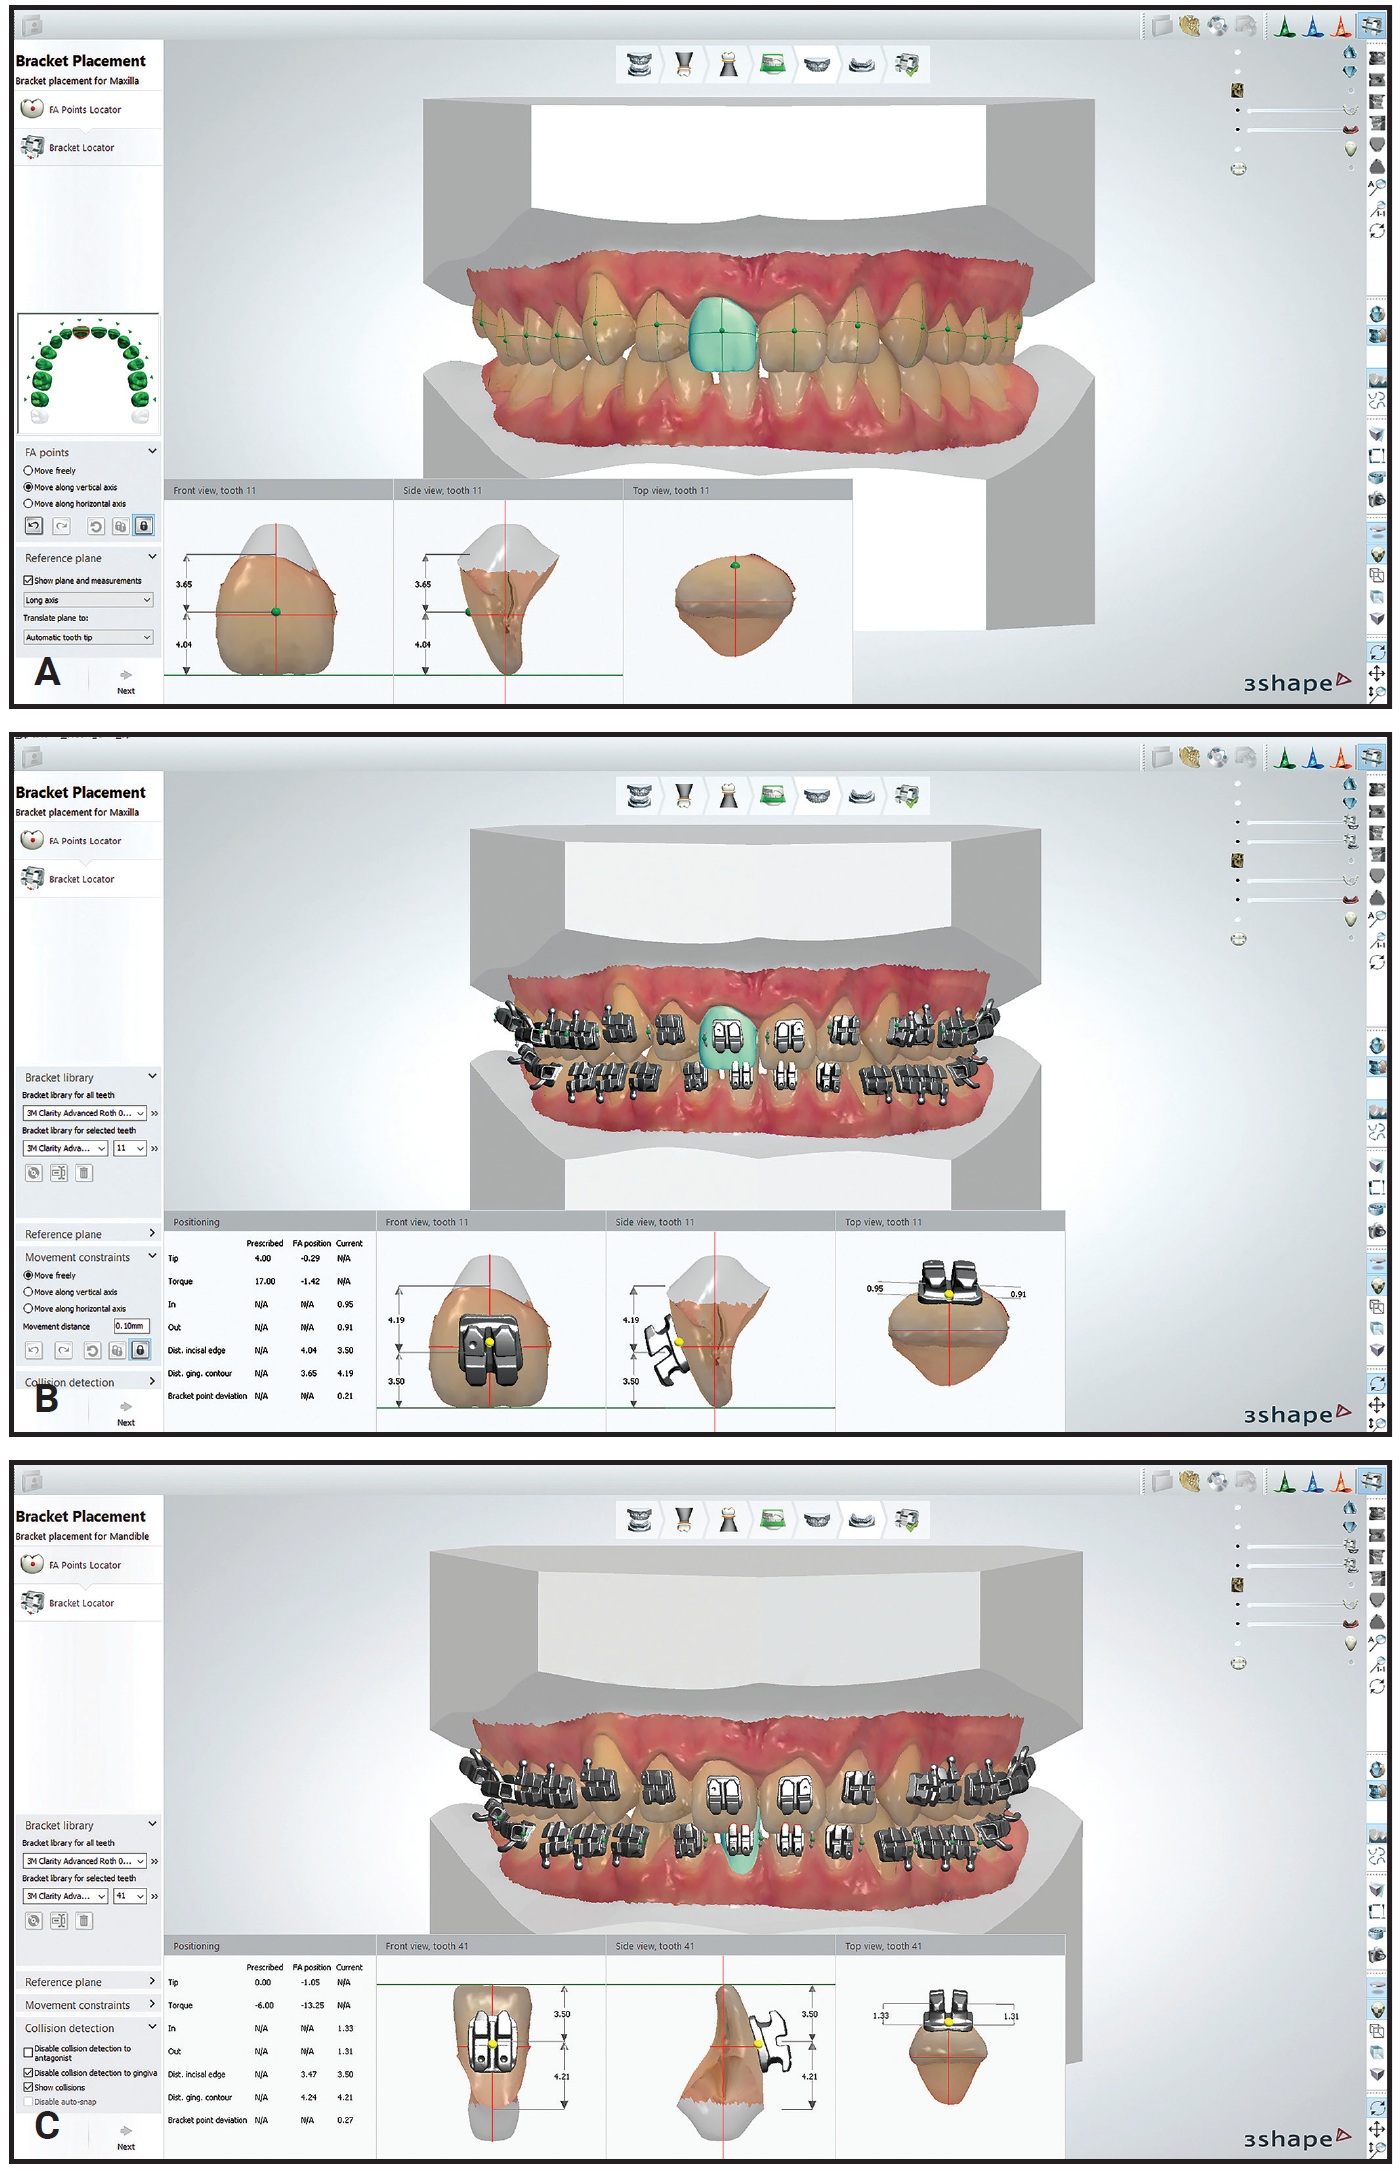Click trash icon below tooth 41 dropdown
This screenshot has width=1400, height=2171.
pyautogui.click(x=84, y=1920)
